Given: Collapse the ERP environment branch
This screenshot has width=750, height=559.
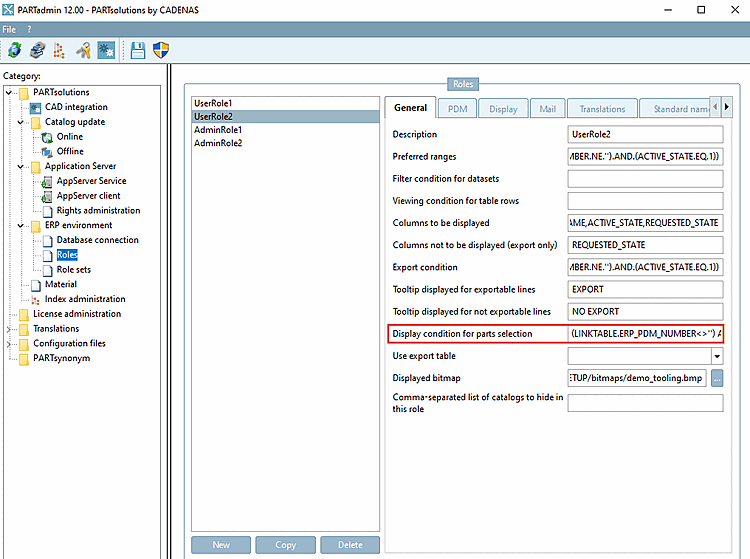Looking at the screenshot, I should (21, 225).
